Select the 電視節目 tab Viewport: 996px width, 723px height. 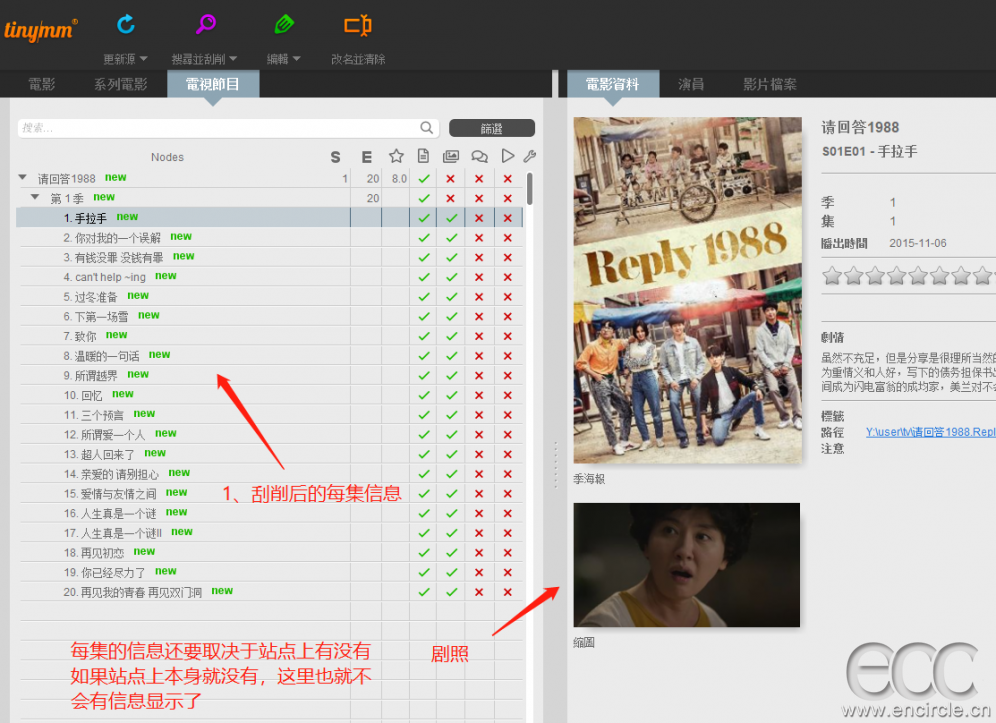(x=213, y=84)
